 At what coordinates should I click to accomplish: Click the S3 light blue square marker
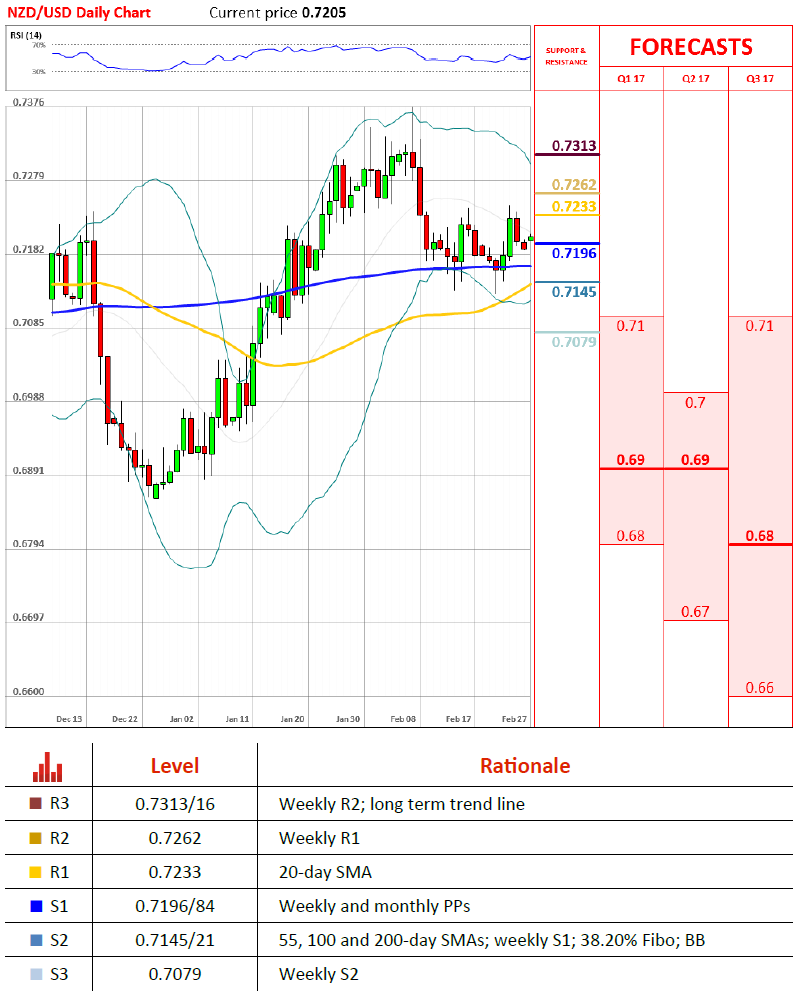pyautogui.click(x=36, y=974)
